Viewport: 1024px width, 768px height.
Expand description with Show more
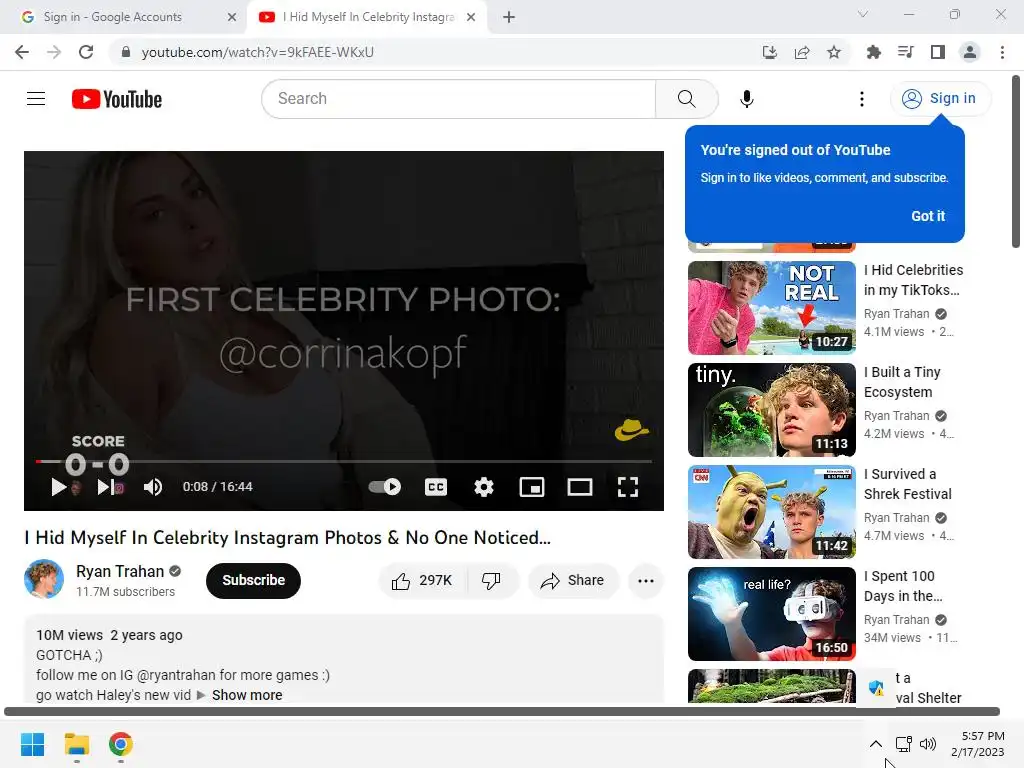click(x=247, y=695)
